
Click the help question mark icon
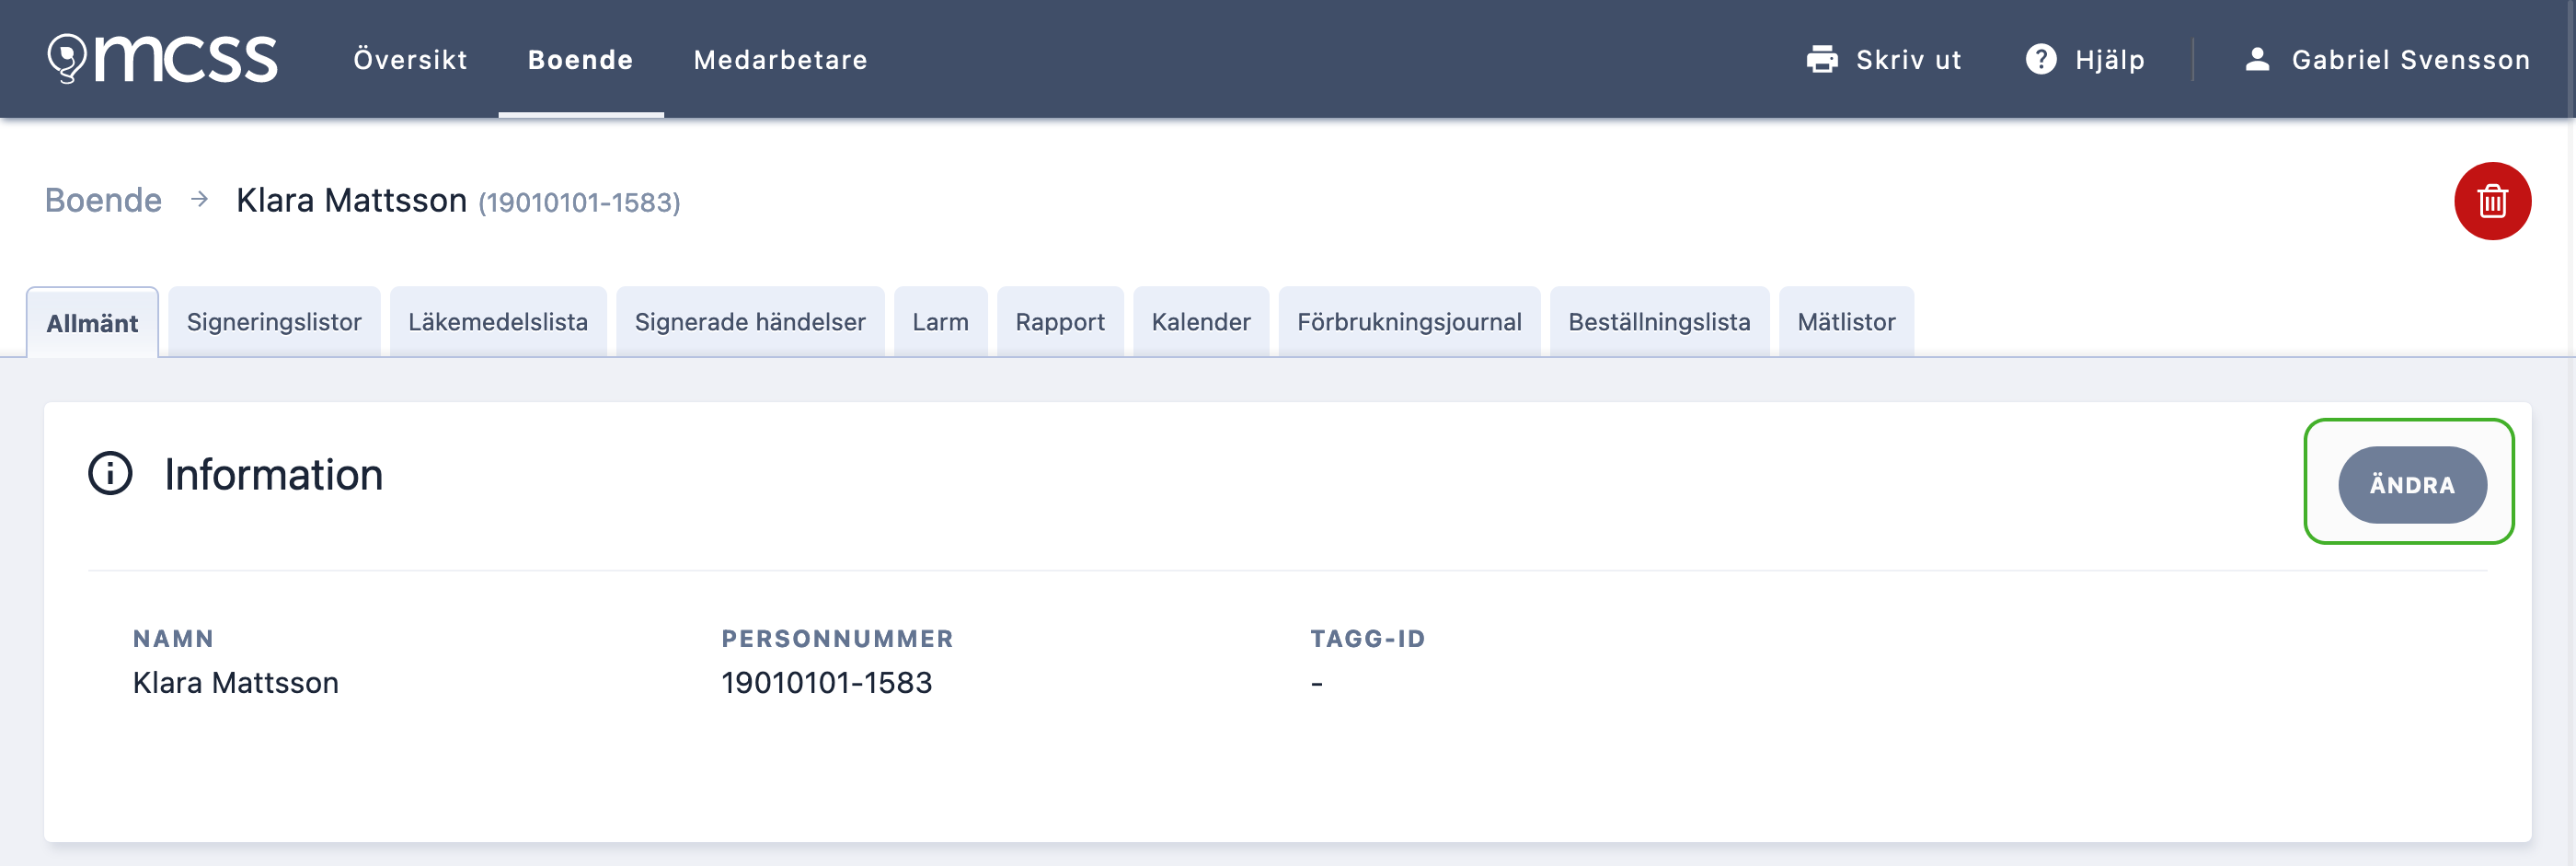click(2041, 60)
